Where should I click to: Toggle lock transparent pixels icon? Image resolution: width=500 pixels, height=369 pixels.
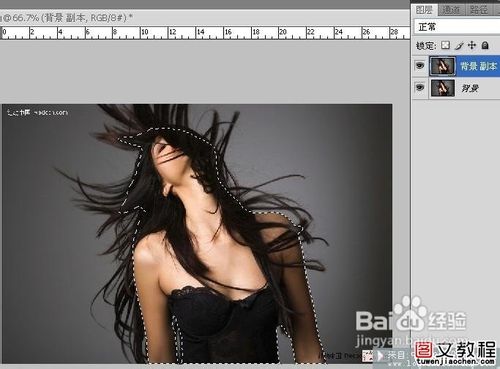click(x=445, y=45)
